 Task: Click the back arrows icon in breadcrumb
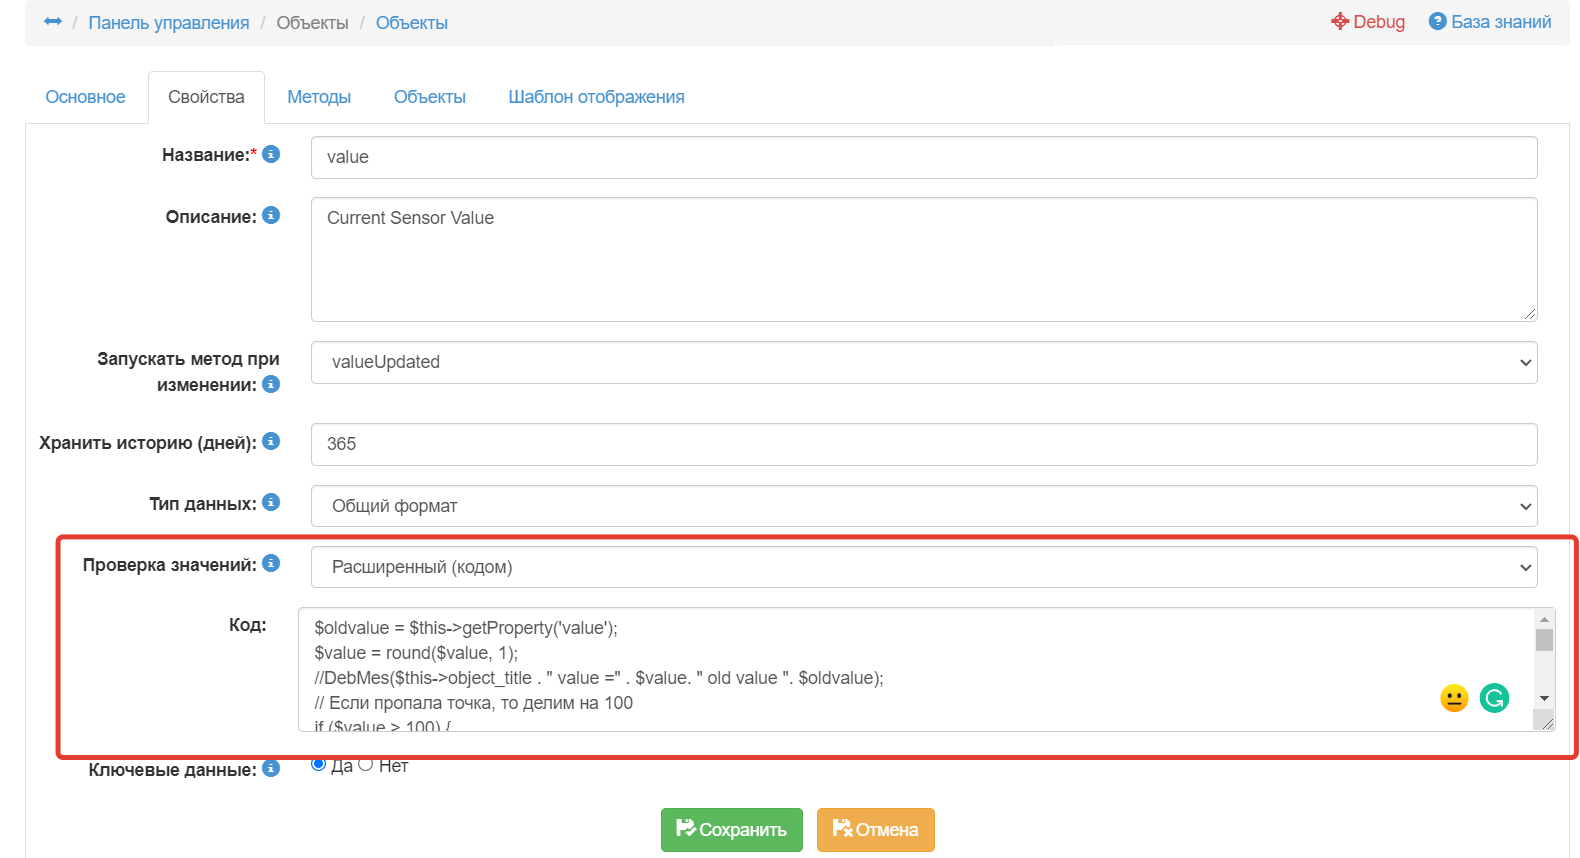pyautogui.click(x=53, y=22)
